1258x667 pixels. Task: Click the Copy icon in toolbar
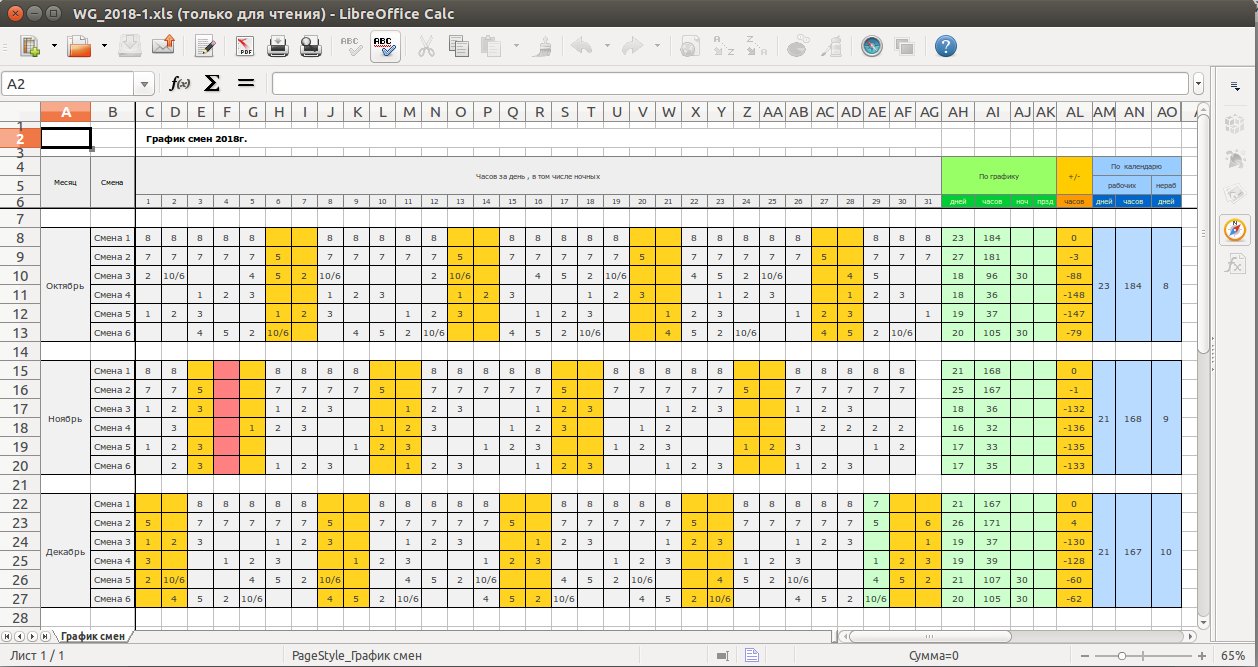coord(459,46)
